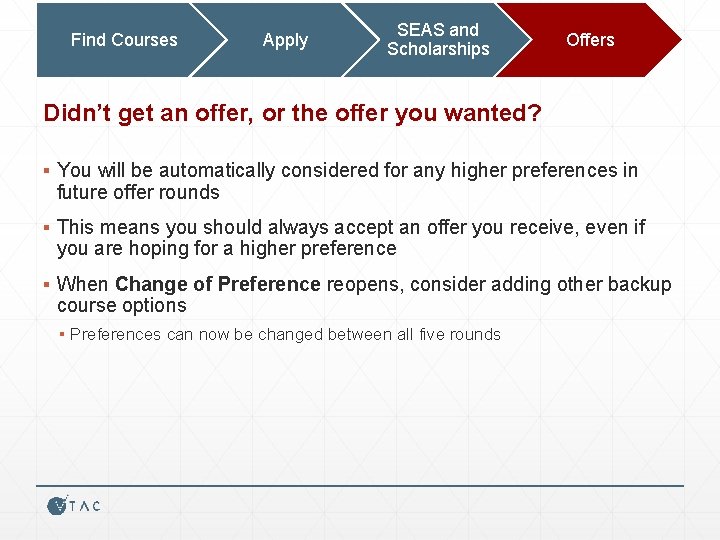Viewport: 720px width, 540px height.
Task: Click the horizontal divider line above the logo
Action: click(360, 486)
